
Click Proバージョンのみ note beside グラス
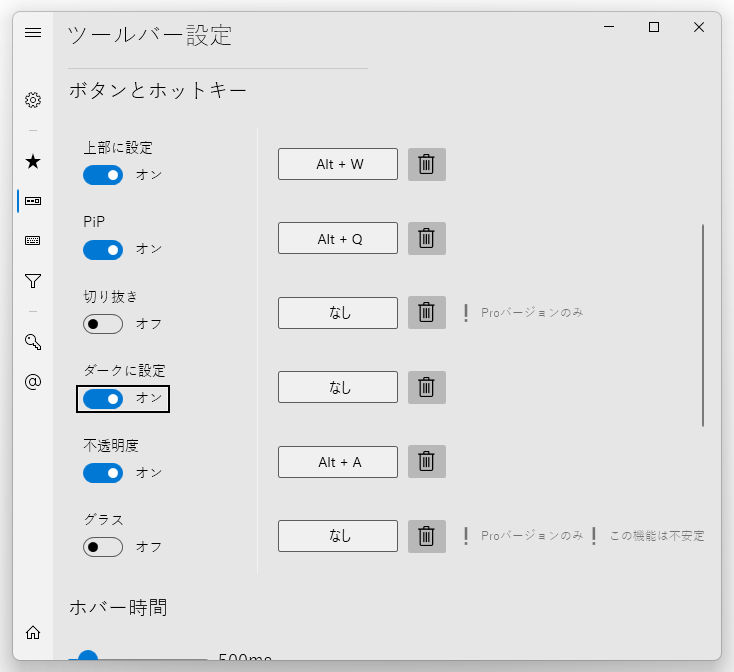[x=532, y=536]
